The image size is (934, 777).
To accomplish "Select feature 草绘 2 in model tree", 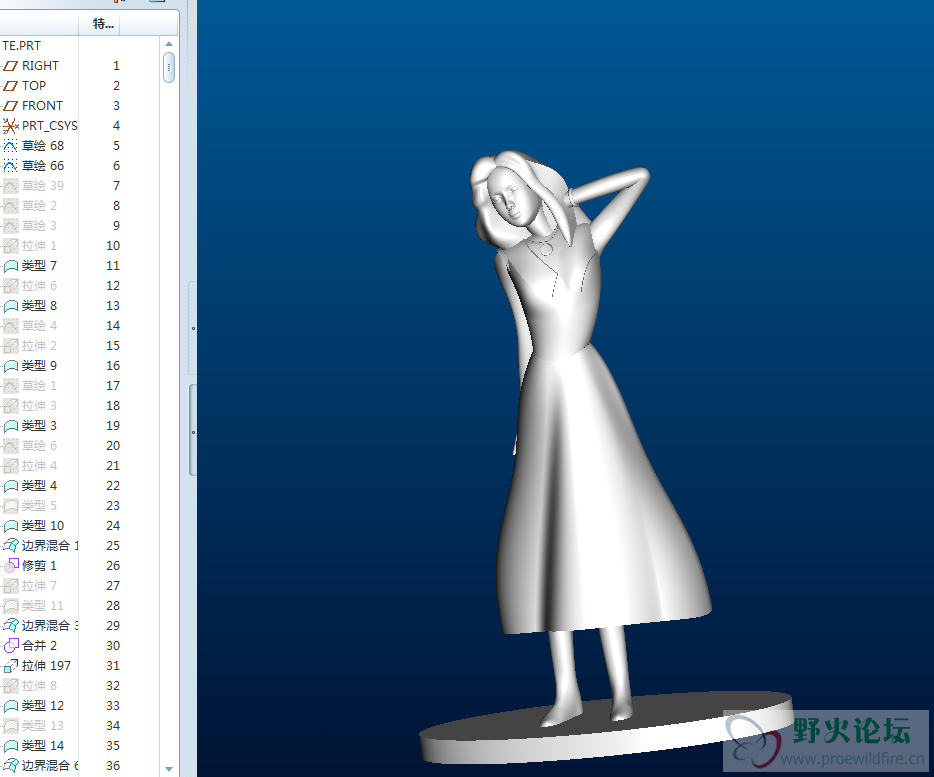I will [39, 206].
